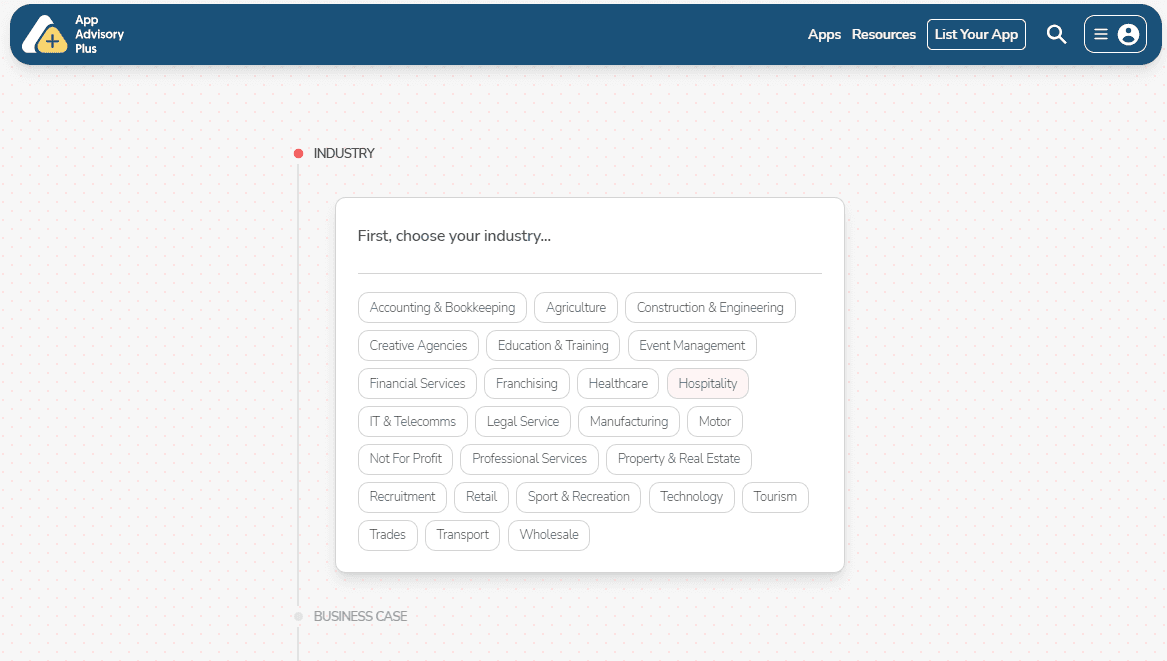Open the Apps menu

(x=824, y=35)
